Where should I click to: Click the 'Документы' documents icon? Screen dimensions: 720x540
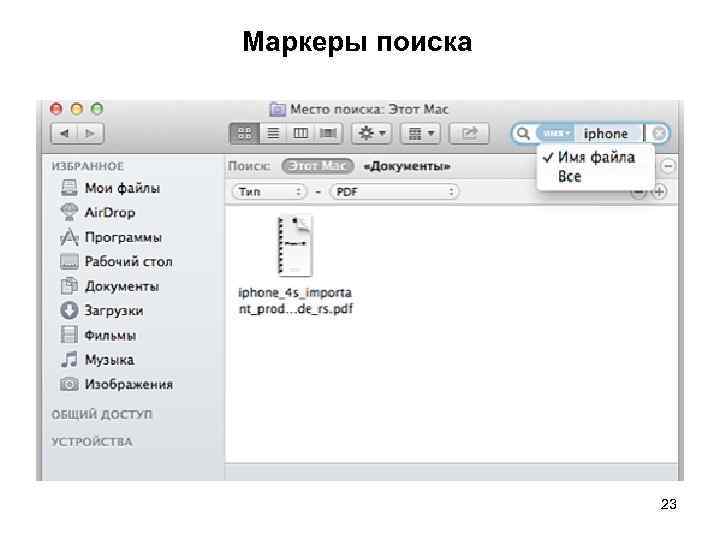tap(69, 286)
